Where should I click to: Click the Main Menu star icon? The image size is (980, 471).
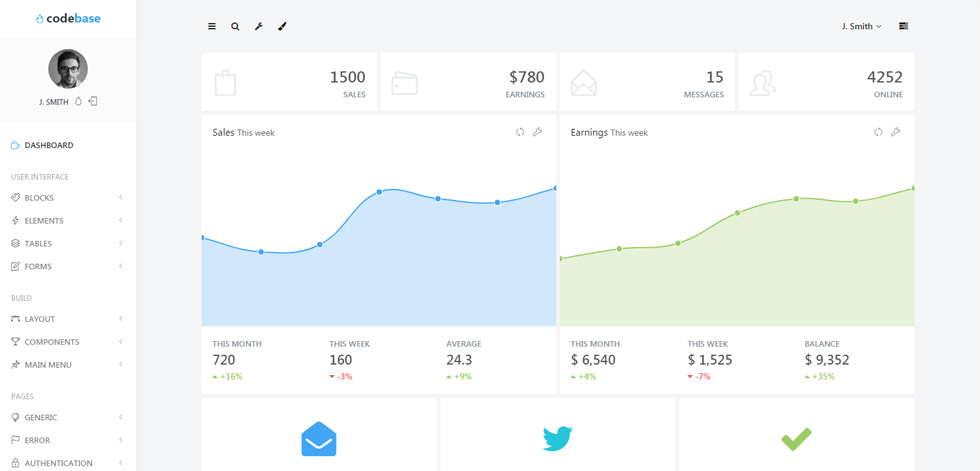(x=16, y=365)
